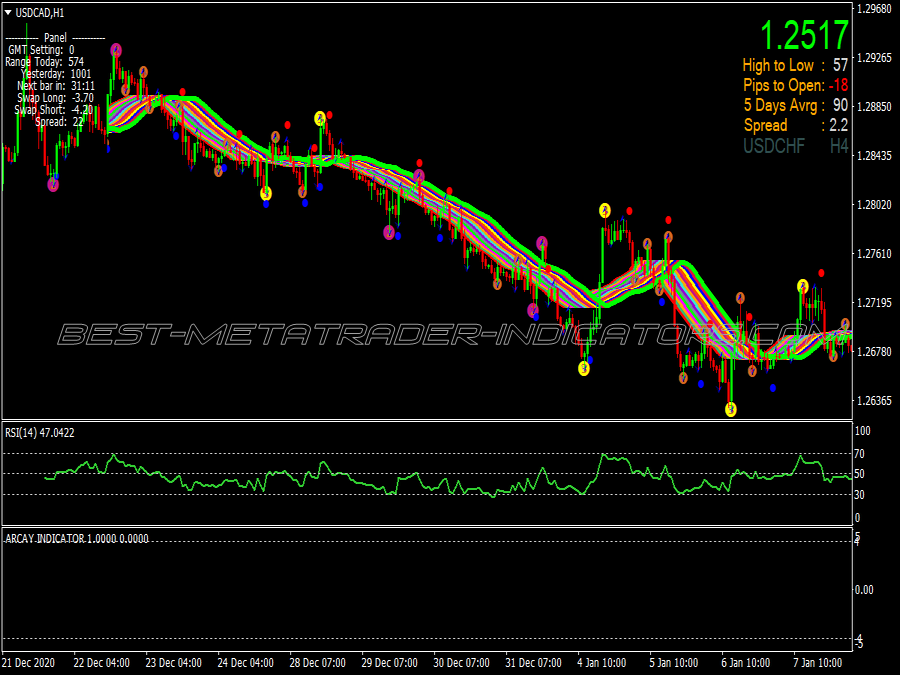Click the 1.27195 price axis label
This screenshot has width=900, height=675.
(874, 302)
